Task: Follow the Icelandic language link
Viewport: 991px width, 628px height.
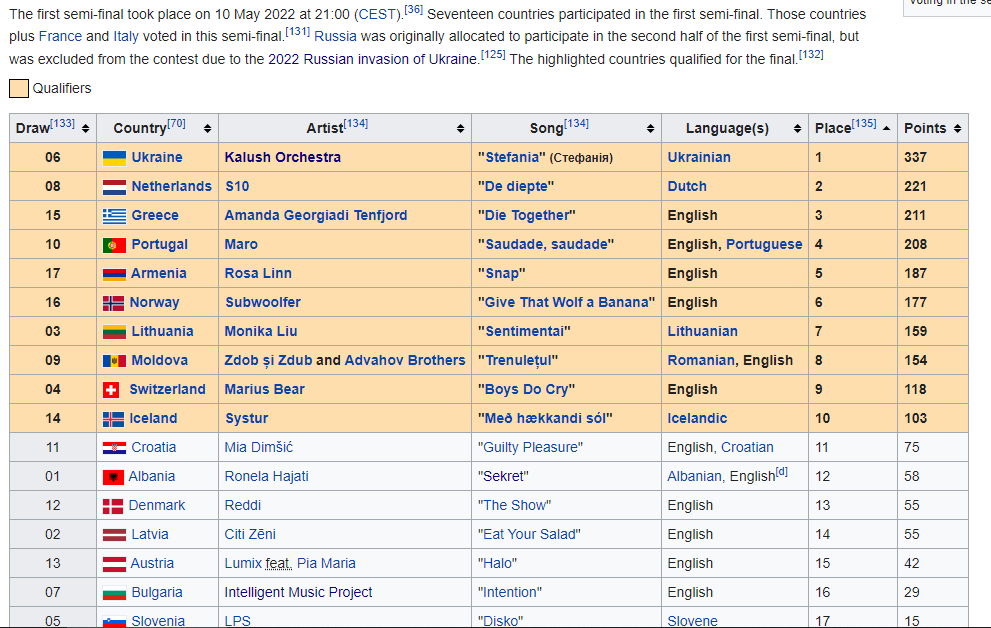Action: pyautogui.click(x=697, y=418)
